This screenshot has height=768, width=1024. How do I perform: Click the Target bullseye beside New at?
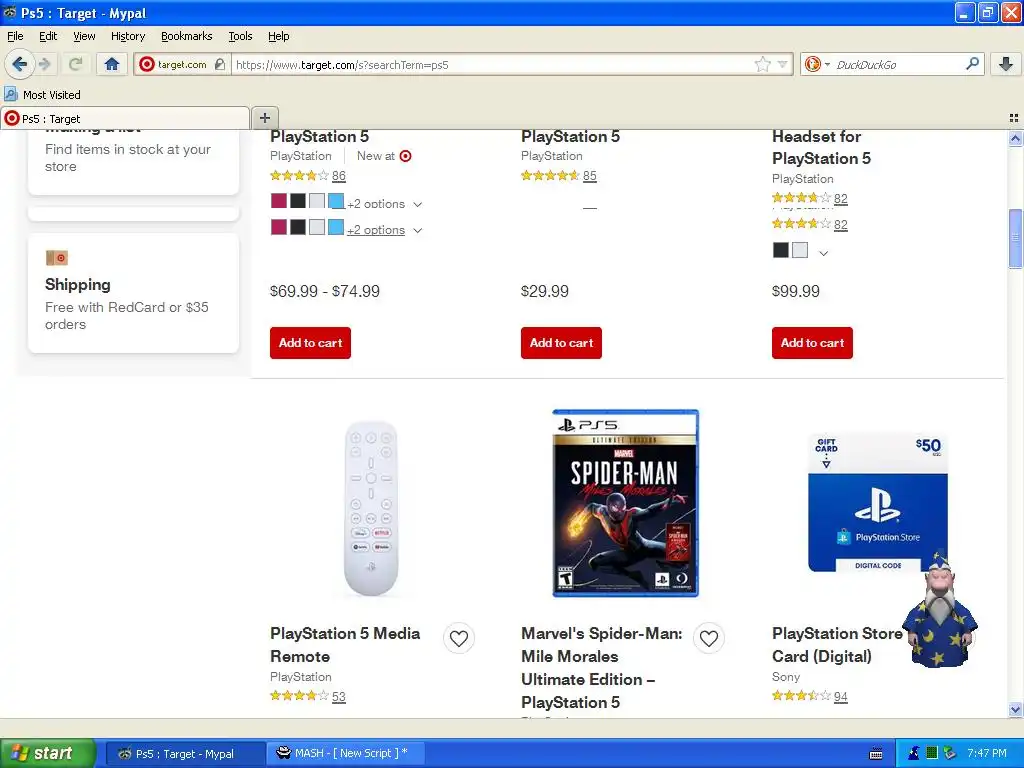(406, 156)
